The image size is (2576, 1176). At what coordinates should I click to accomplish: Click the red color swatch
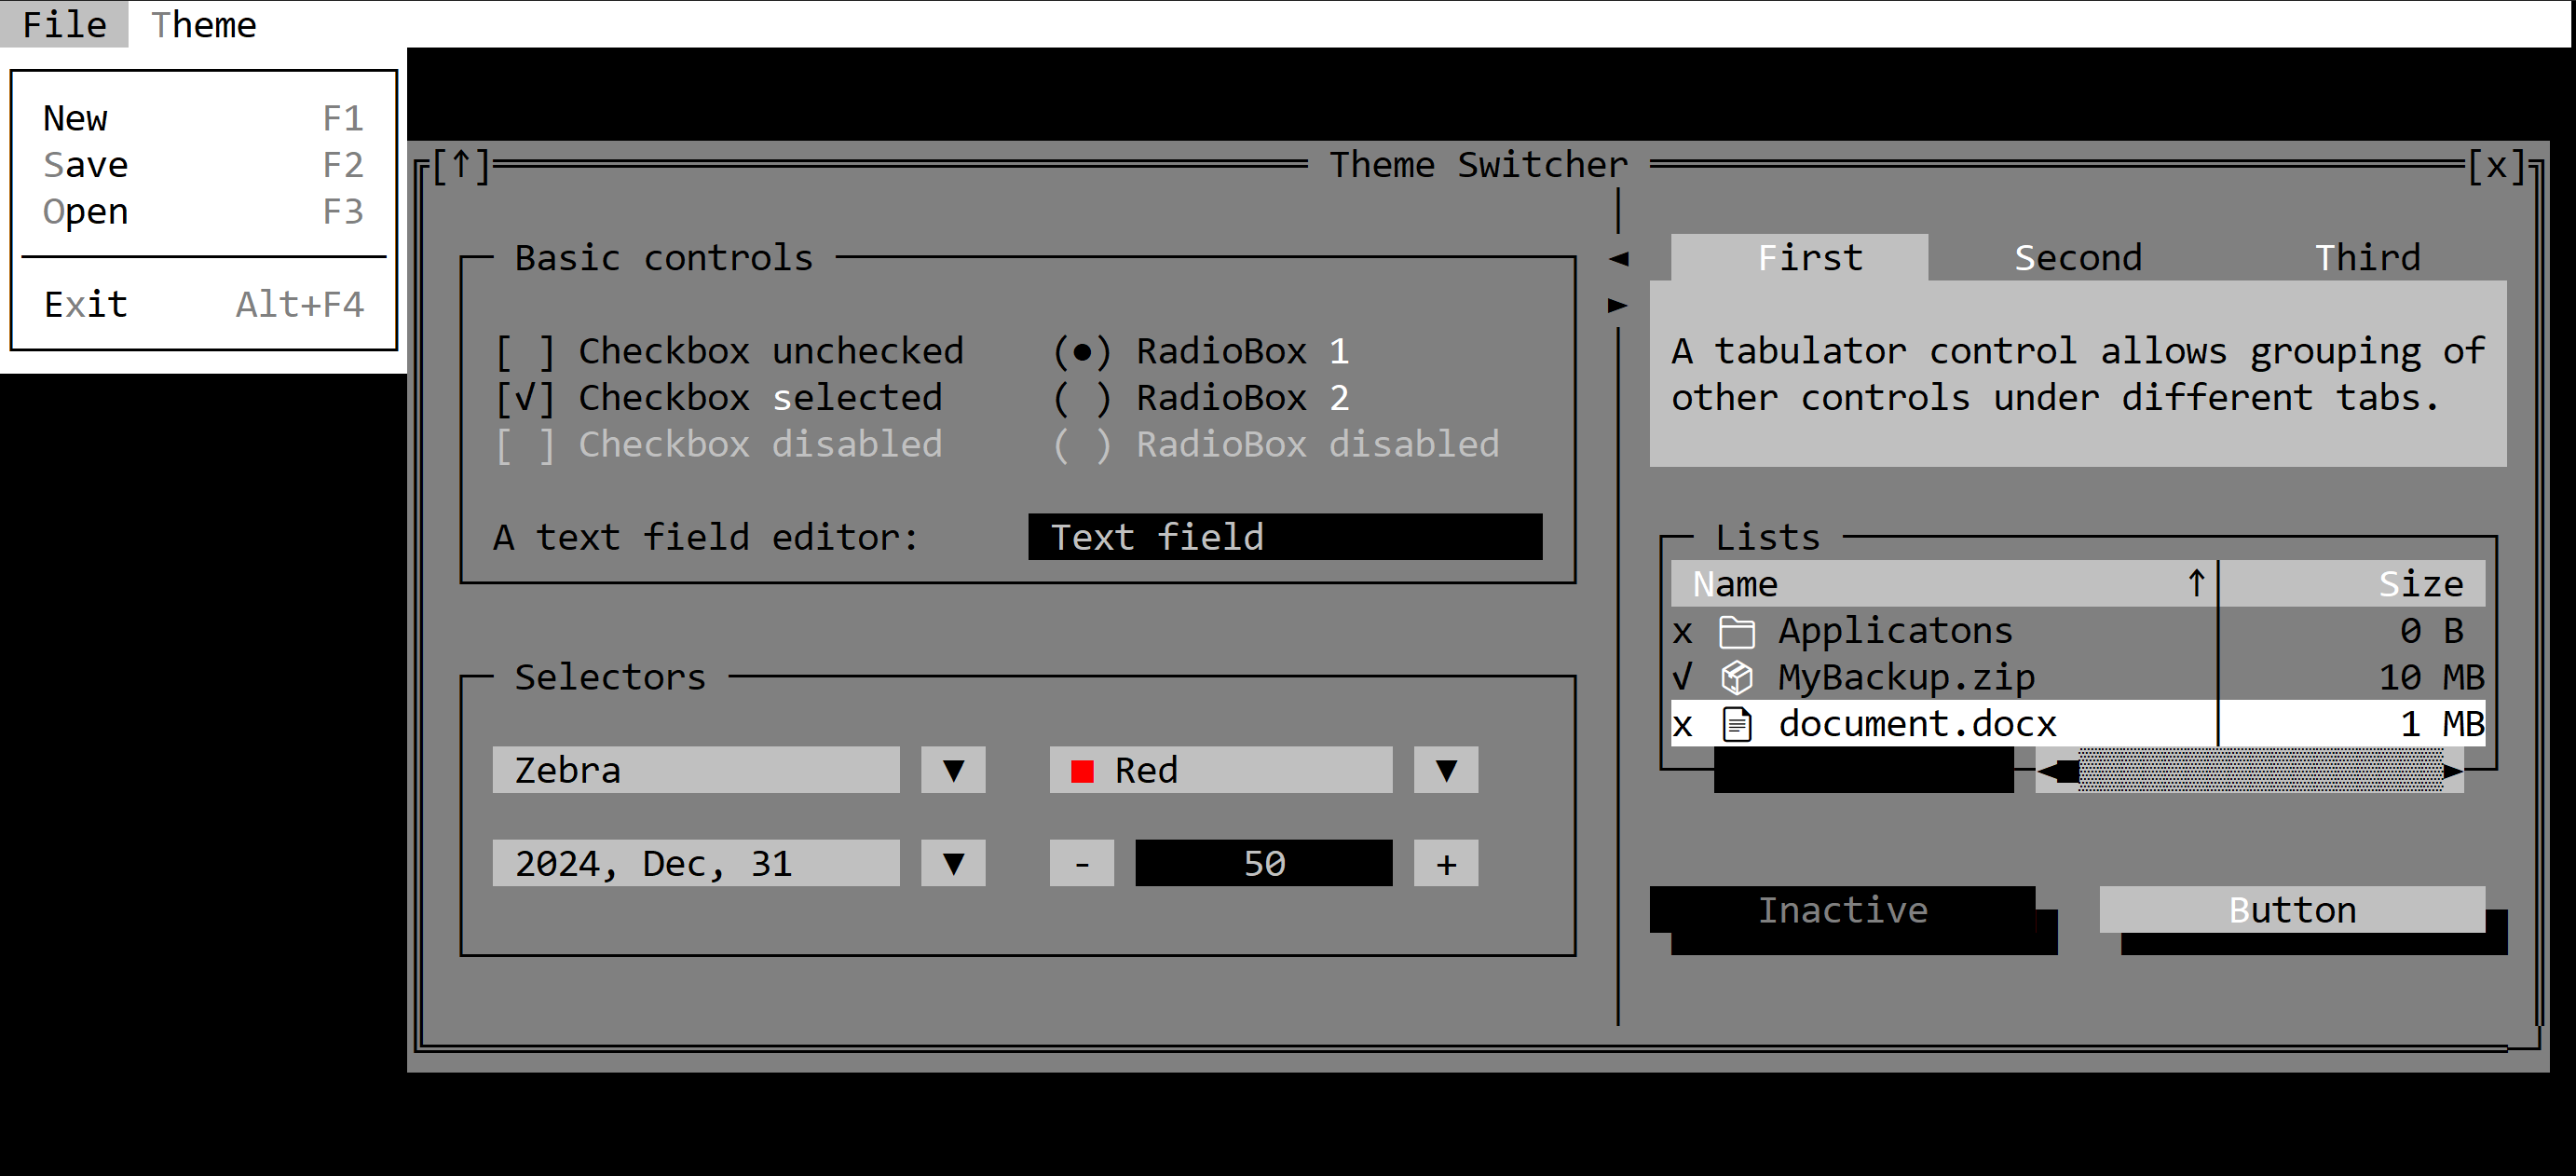pos(1082,771)
